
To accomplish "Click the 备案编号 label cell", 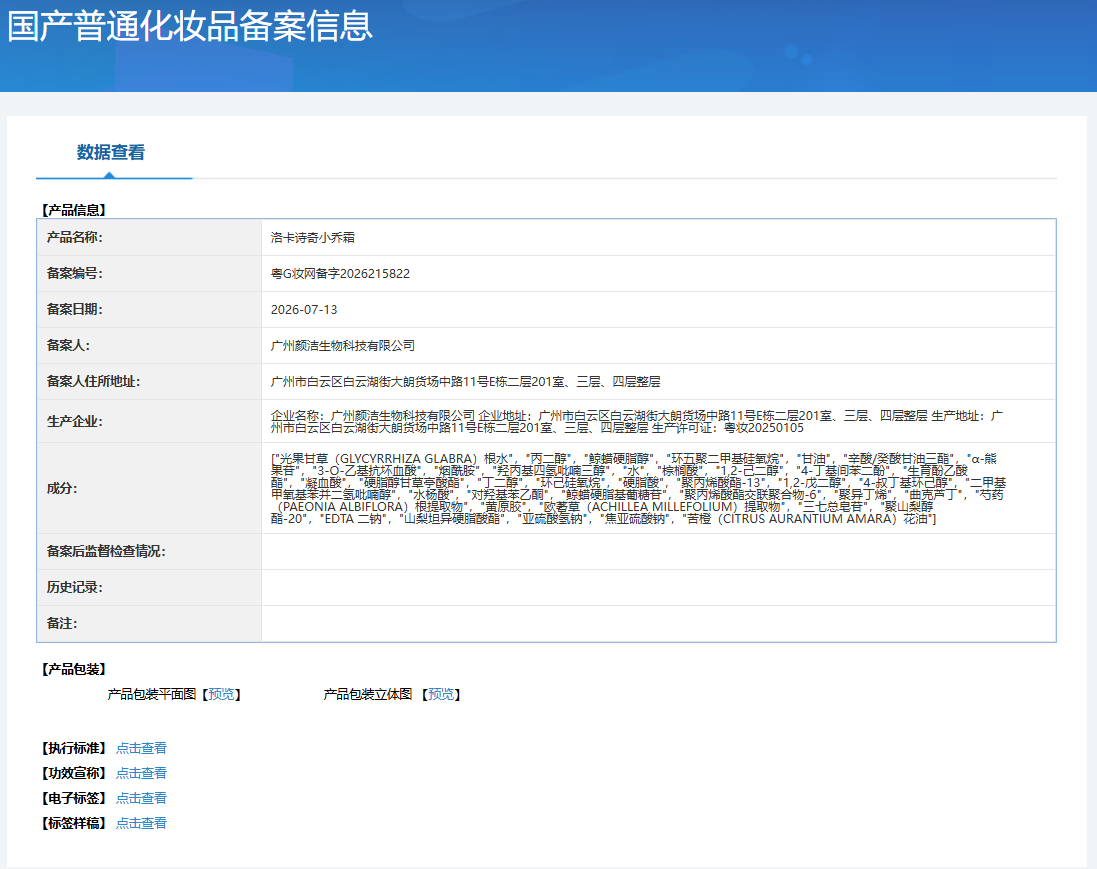I will (149, 274).
